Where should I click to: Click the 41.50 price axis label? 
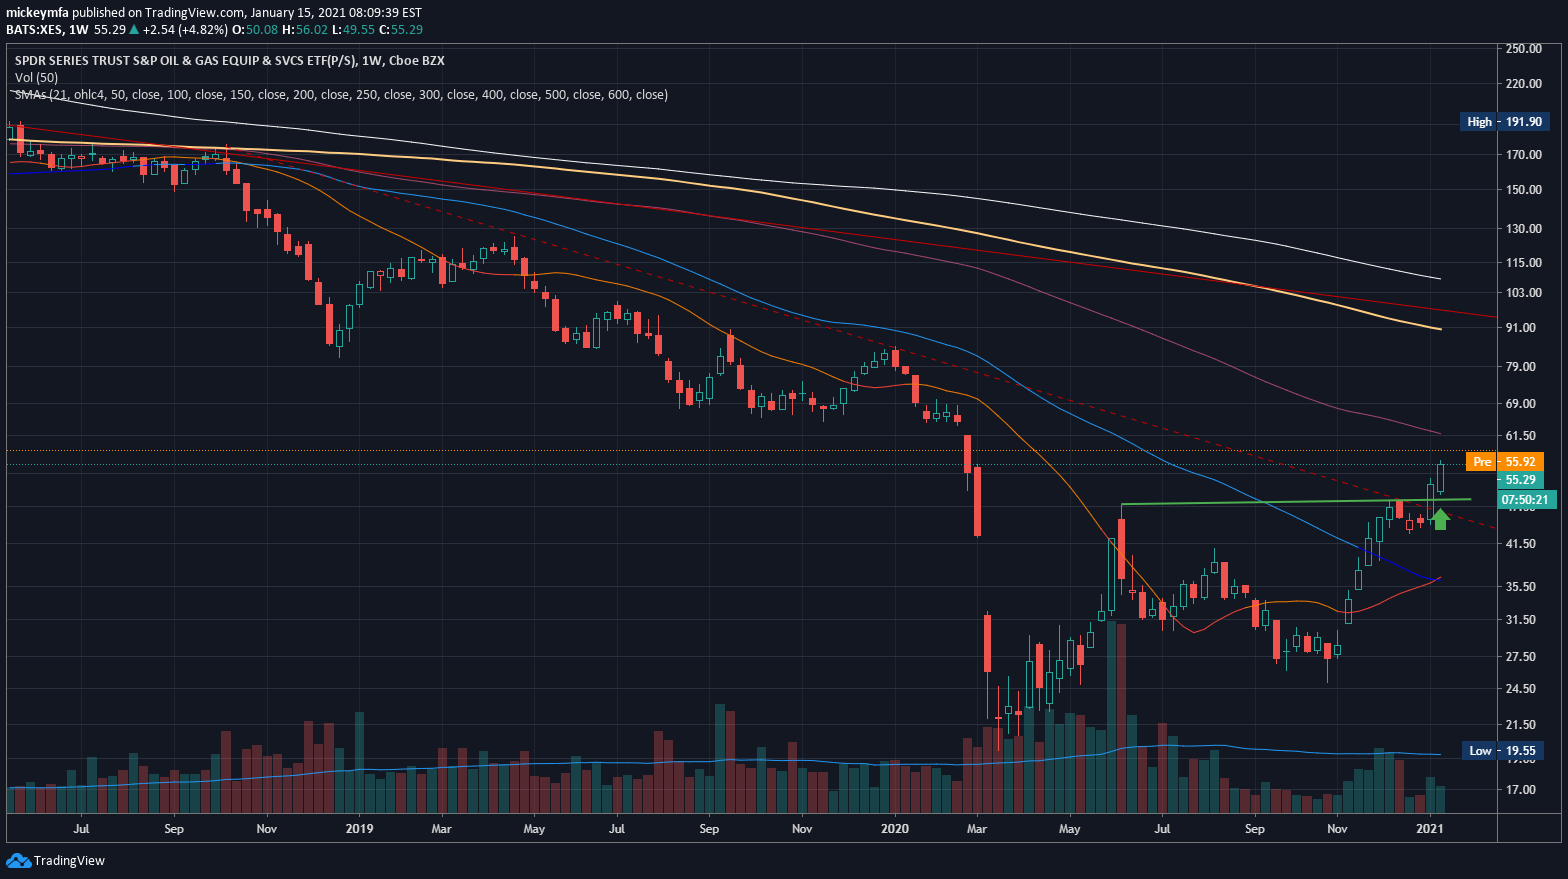(1523, 544)
